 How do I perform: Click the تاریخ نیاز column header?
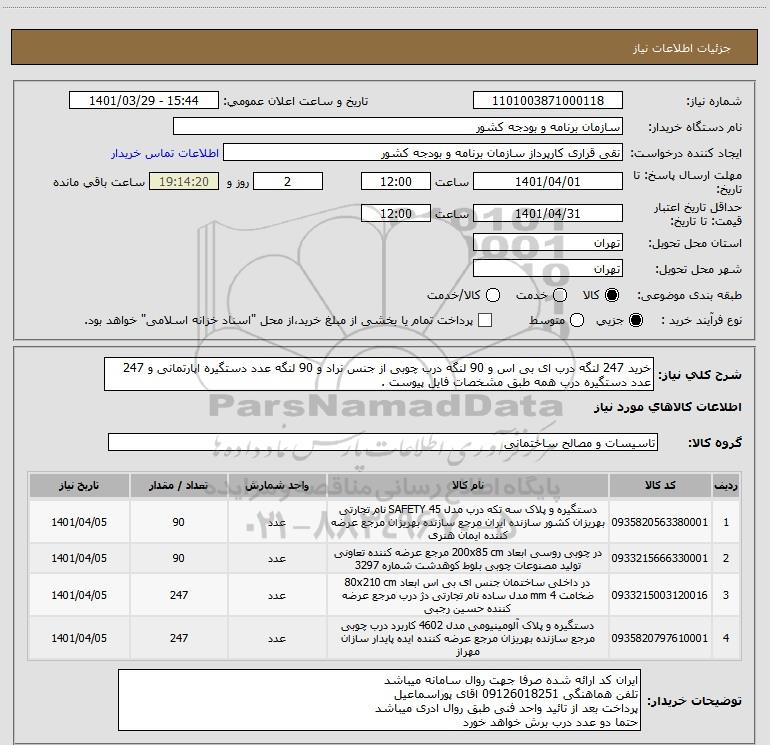click(x=79, y=486)
